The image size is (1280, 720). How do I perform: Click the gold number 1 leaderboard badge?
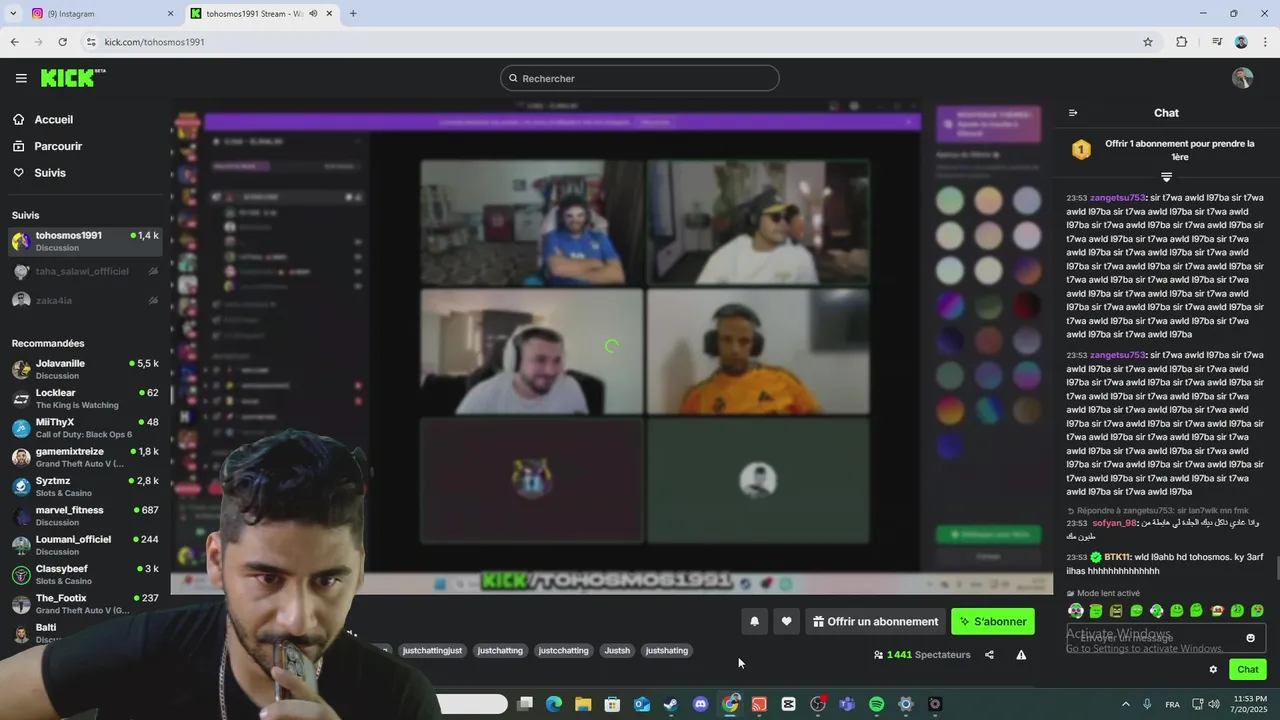pos(1081,150)
